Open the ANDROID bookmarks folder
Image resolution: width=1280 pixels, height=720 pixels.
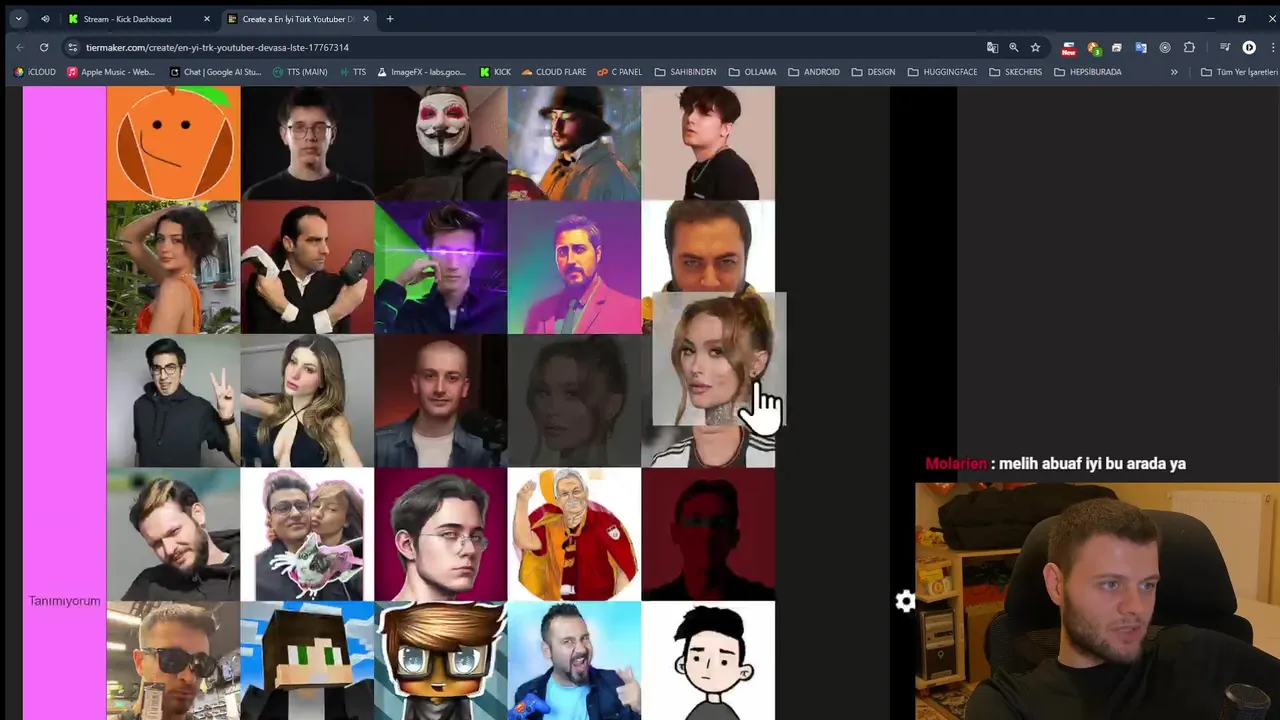click(x=814, y=72)
